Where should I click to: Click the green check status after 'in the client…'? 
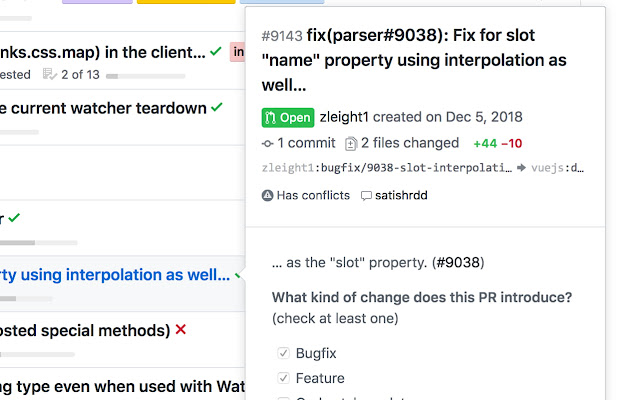(216, 51)
